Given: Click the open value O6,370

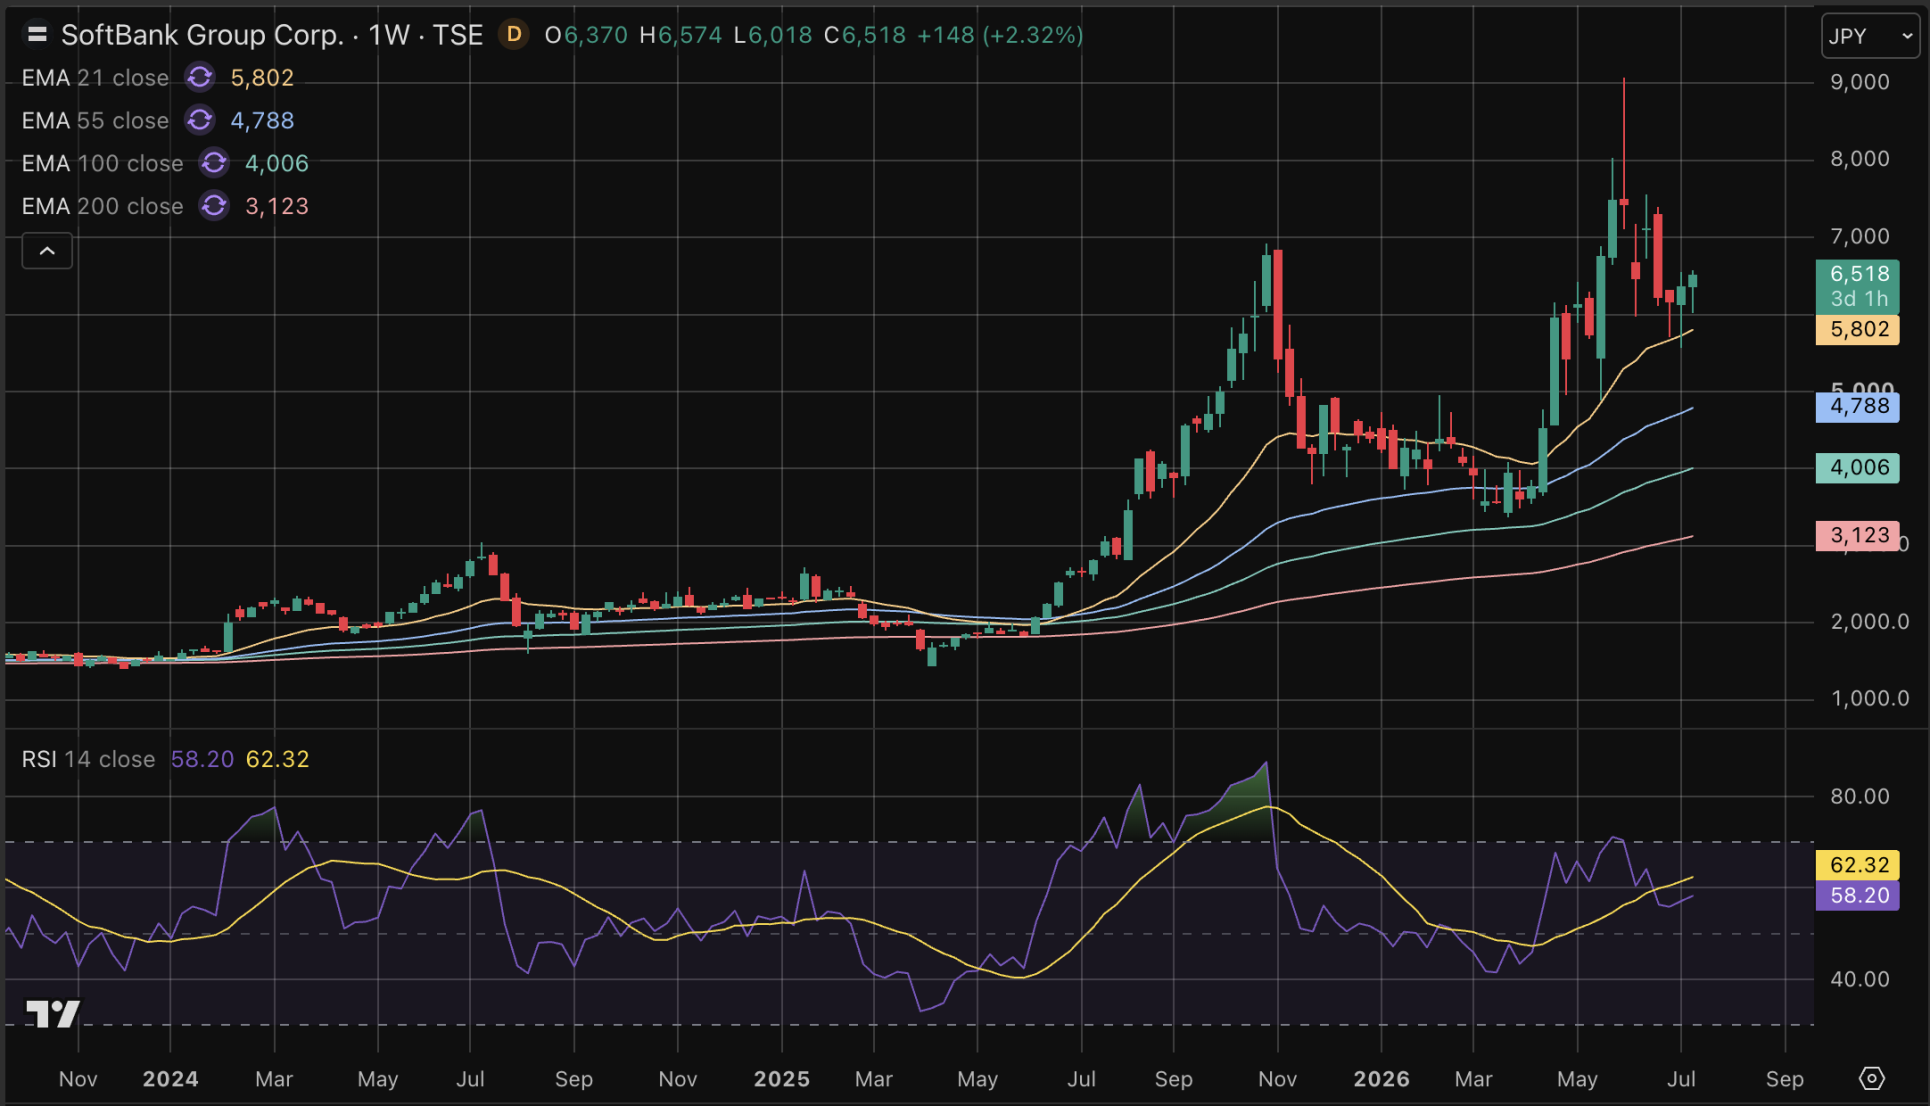Looking at the screenshot, I should click(x=586, y=36).
